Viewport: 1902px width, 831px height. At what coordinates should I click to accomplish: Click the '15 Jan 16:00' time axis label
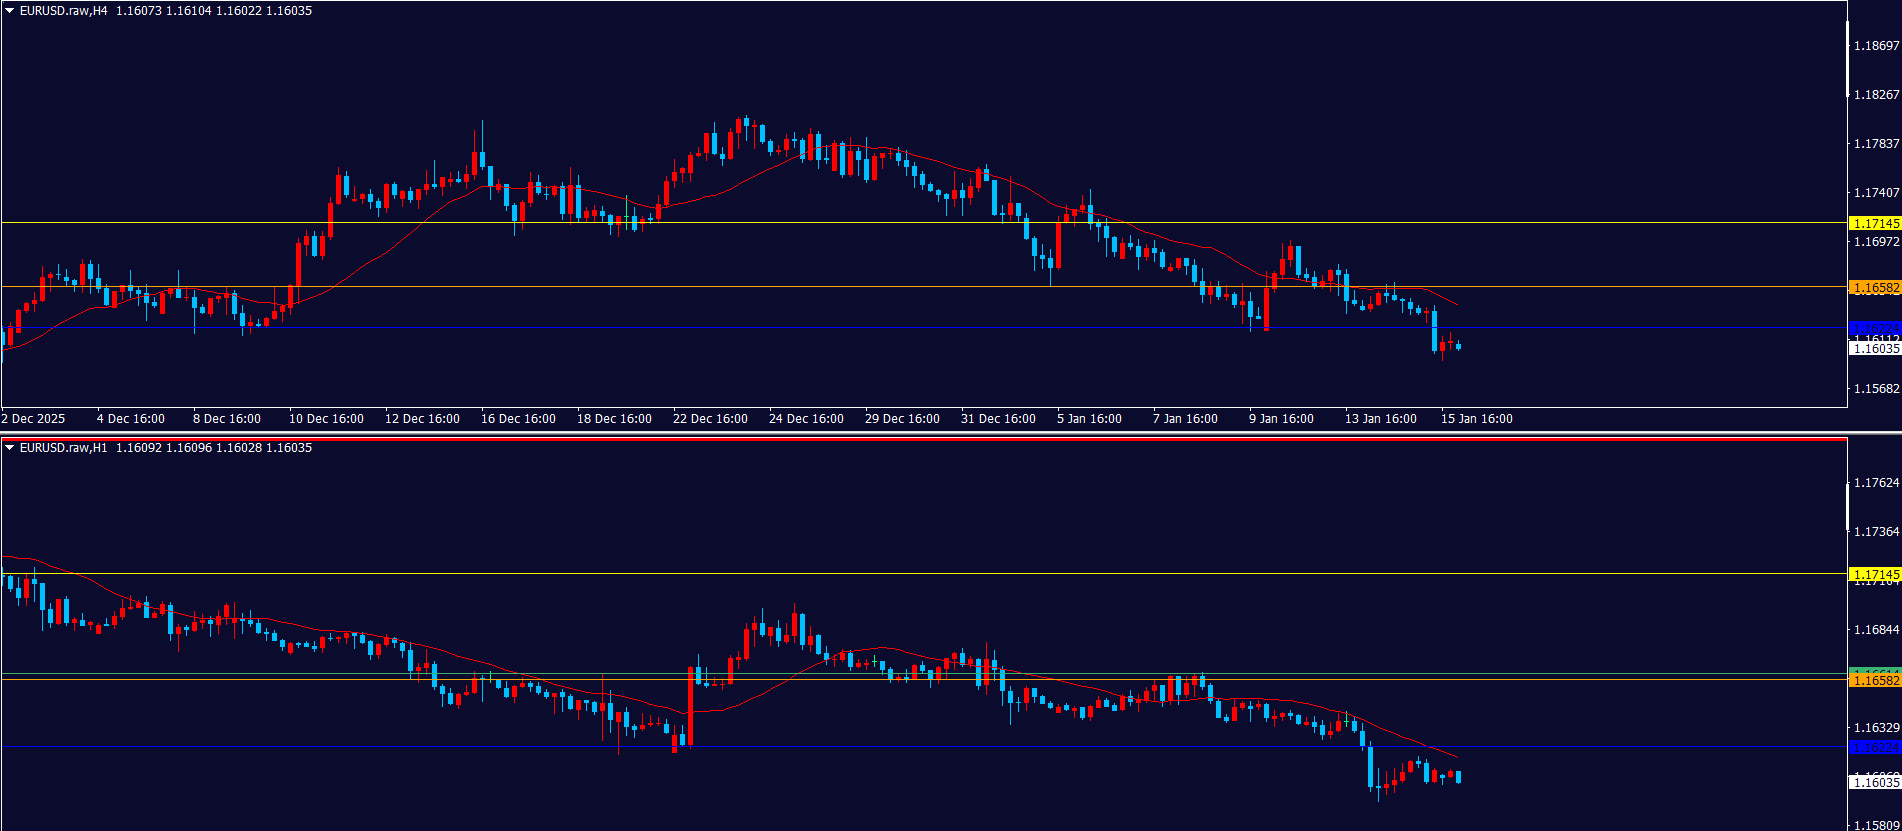(1476, 419)
